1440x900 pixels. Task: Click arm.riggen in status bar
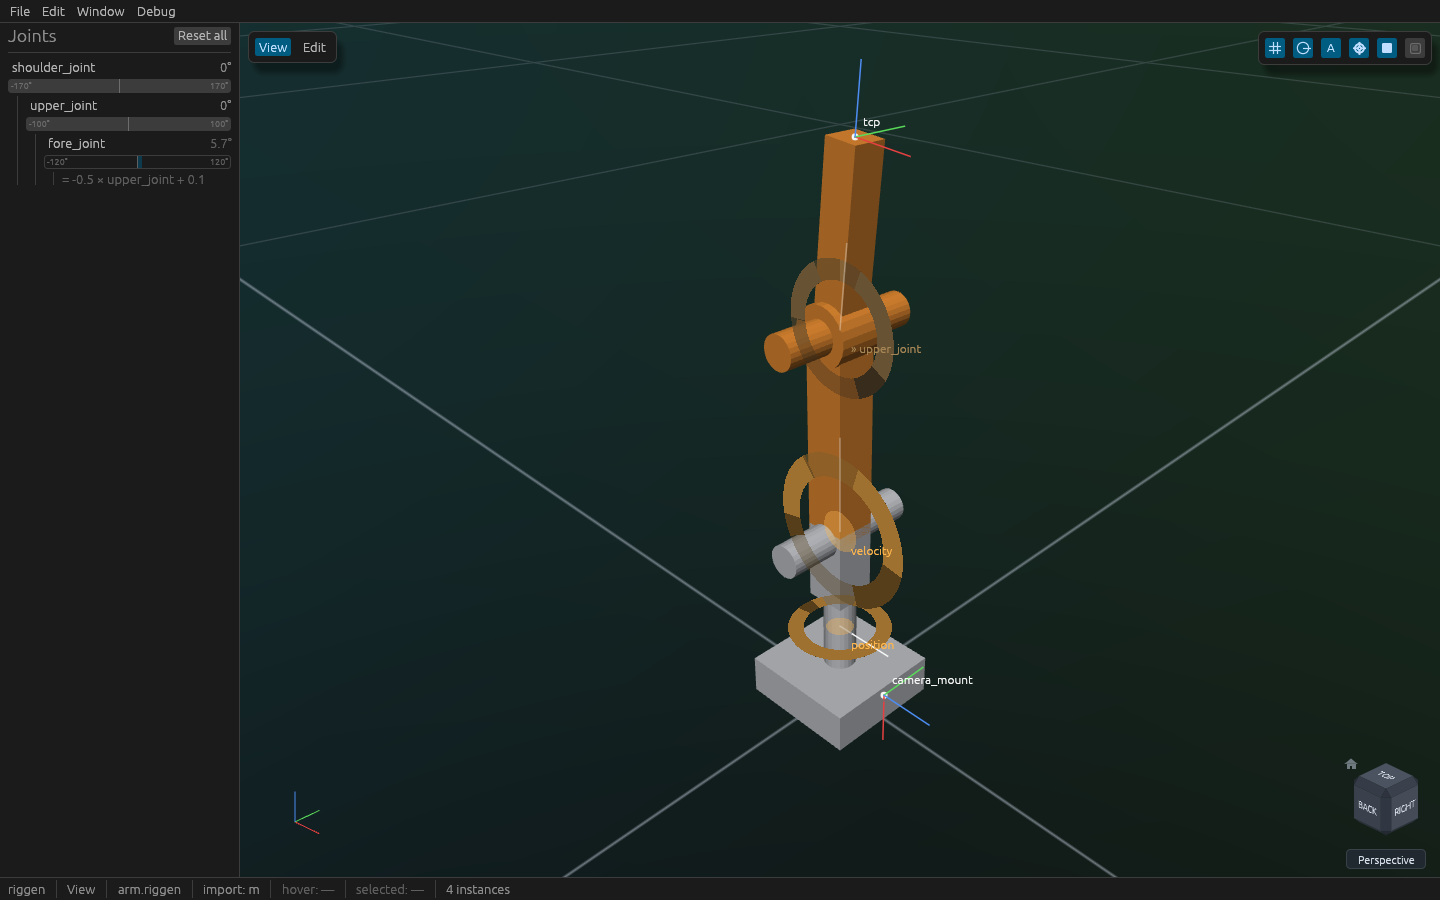click(149, 890)
